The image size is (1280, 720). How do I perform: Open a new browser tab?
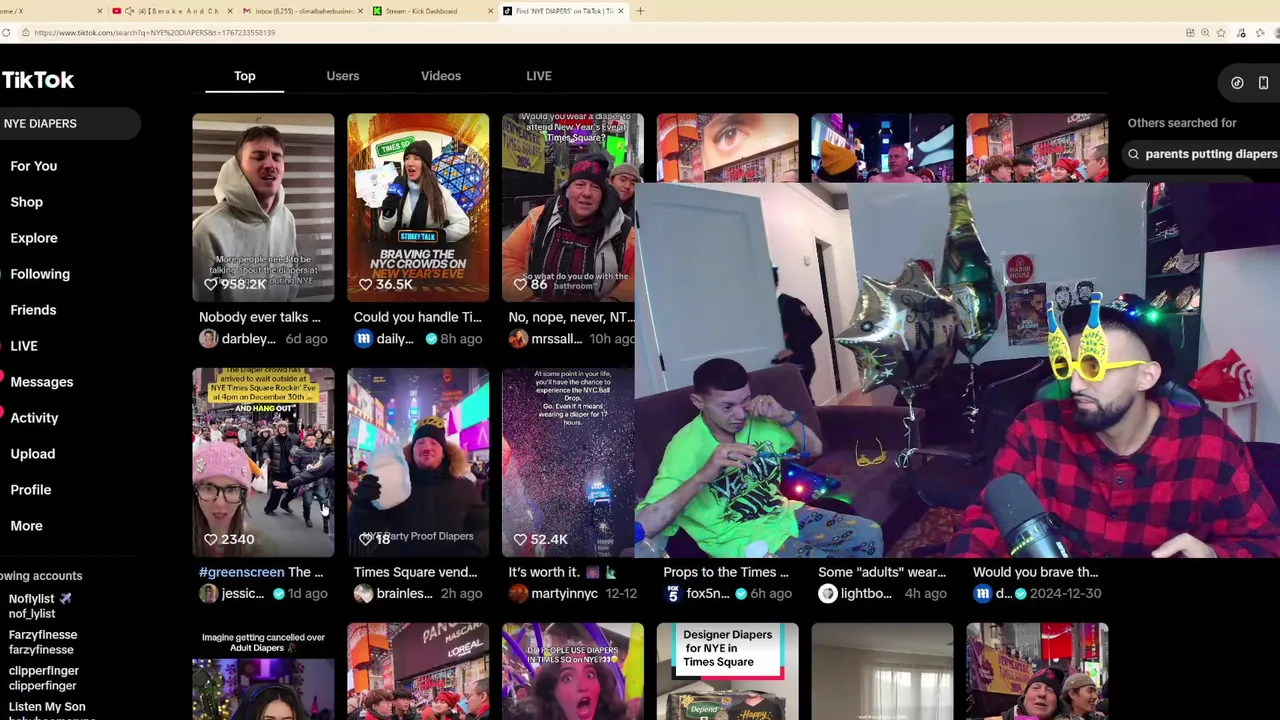coord(640,11)
